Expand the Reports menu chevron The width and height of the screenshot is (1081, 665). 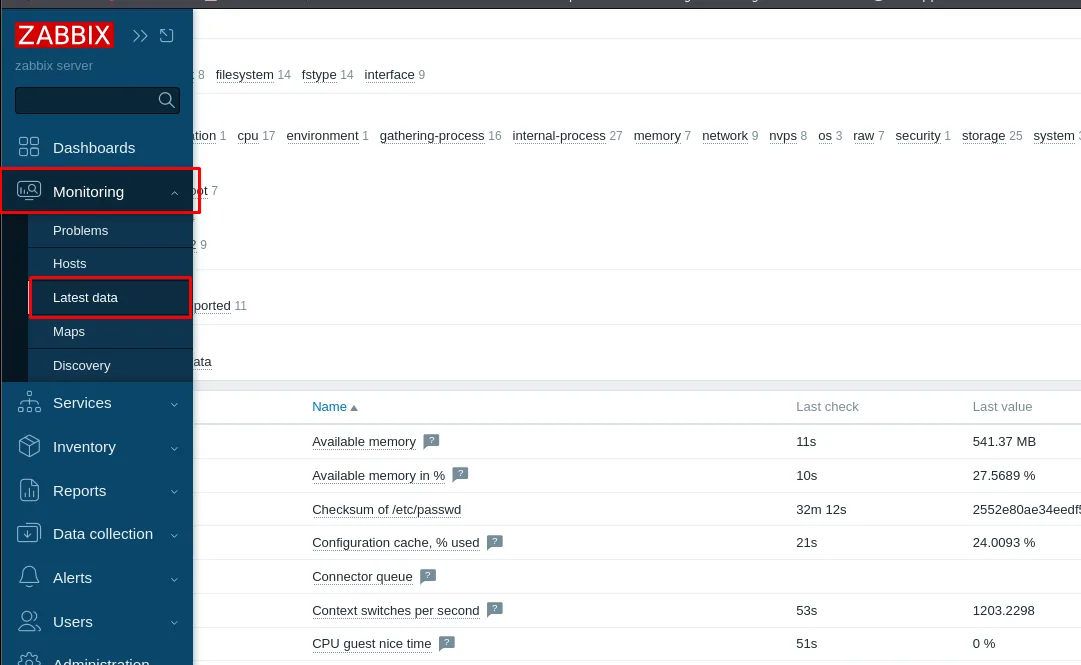point(174,492)
